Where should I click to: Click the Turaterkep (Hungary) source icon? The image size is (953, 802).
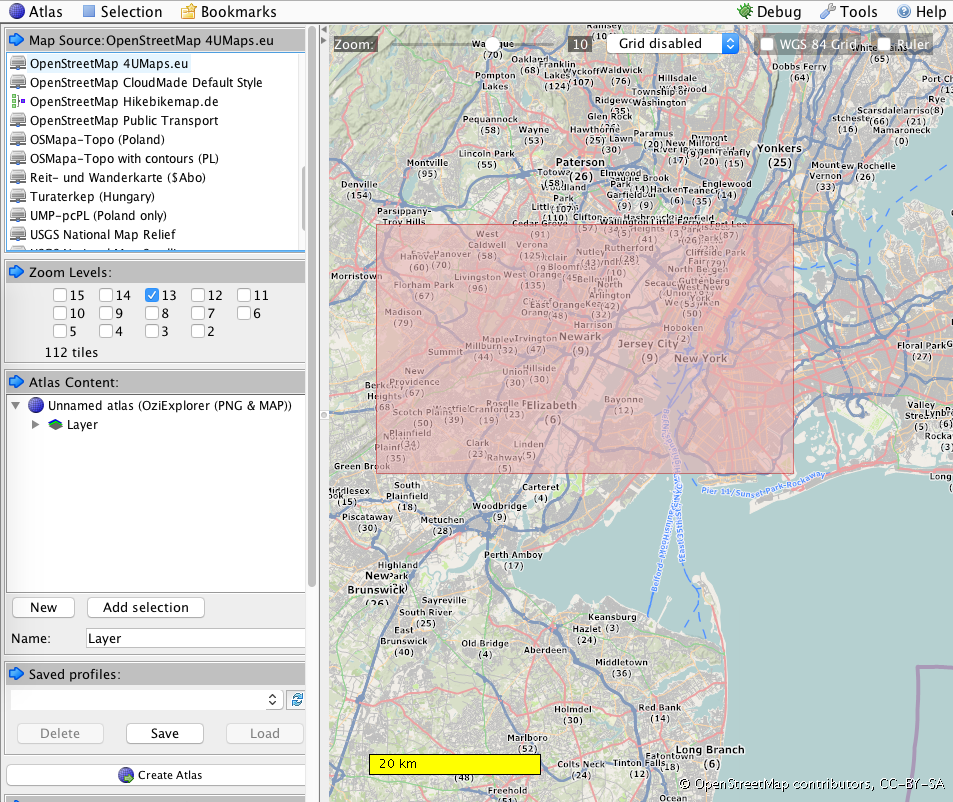pyautogui.click(x=18, y=196)
